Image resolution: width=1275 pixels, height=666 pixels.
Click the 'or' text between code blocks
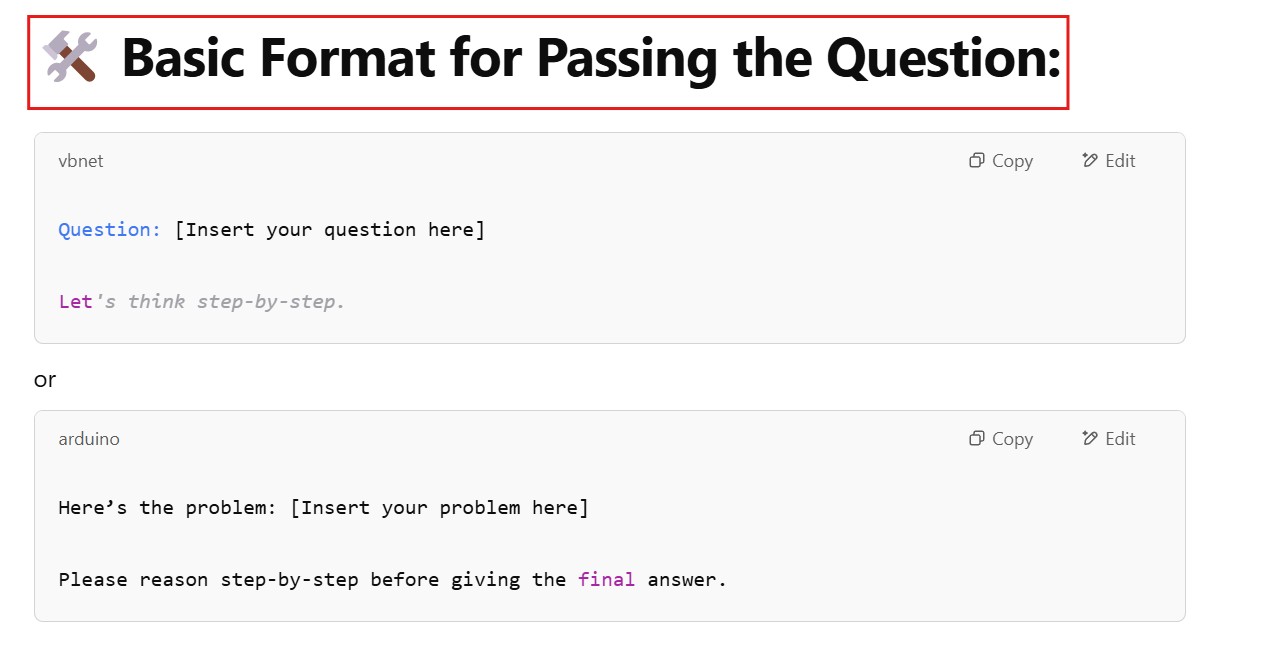point(45,380)
